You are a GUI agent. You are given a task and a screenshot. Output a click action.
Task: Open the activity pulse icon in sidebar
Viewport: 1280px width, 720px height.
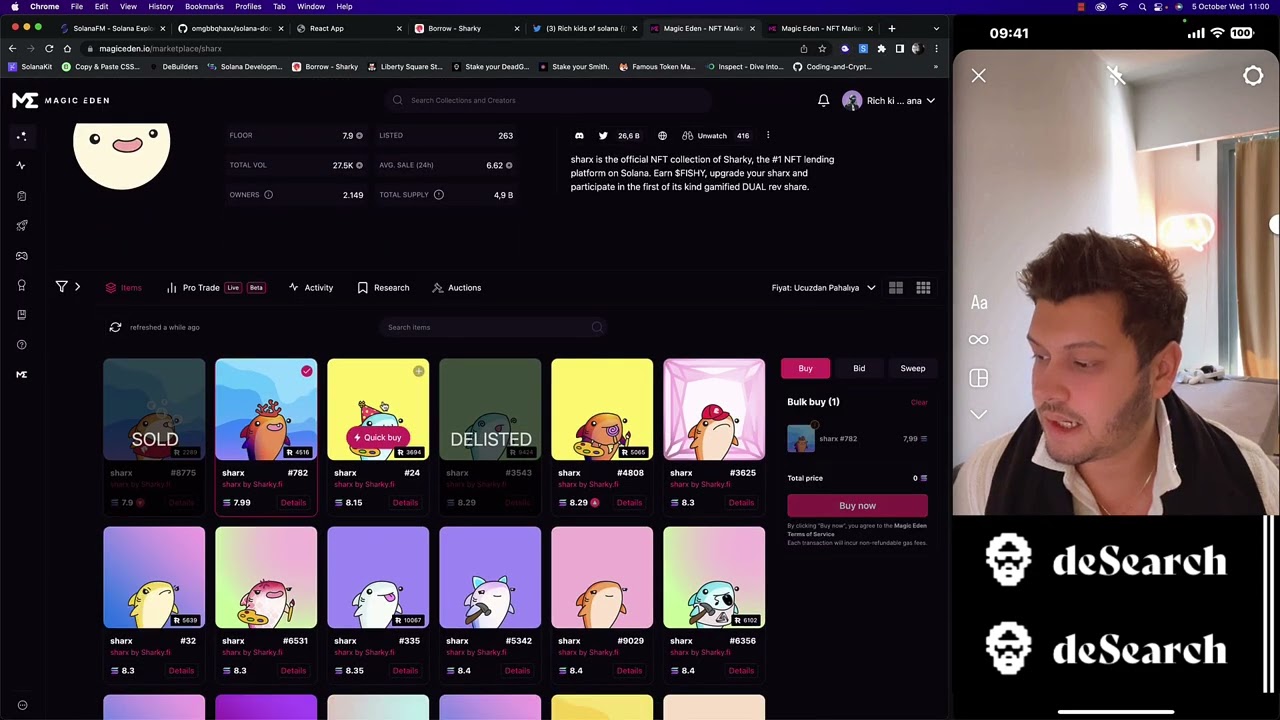click(x=21, y=165)
